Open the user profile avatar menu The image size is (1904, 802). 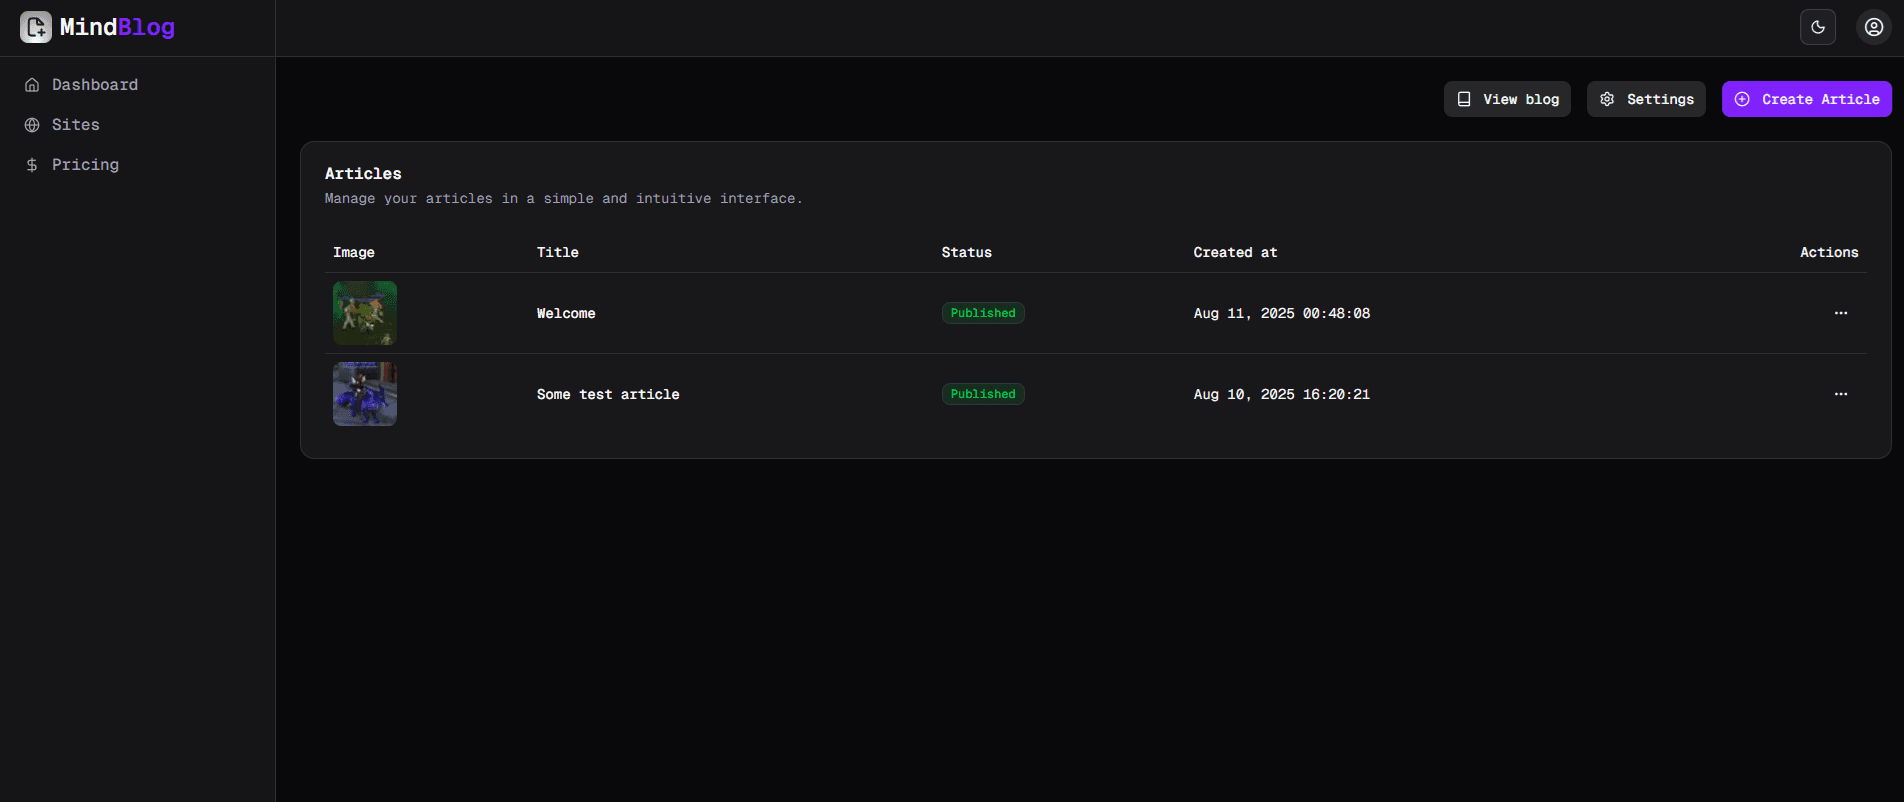pos(1873,27)
